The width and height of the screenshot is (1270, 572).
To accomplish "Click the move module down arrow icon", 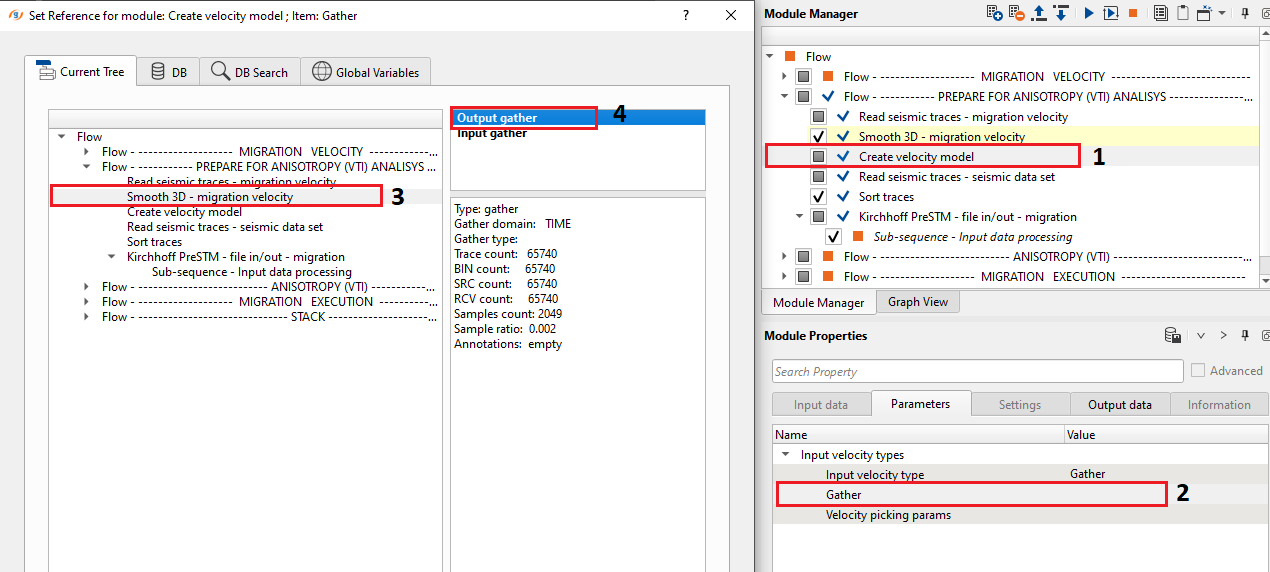I will pos(1061,13).
